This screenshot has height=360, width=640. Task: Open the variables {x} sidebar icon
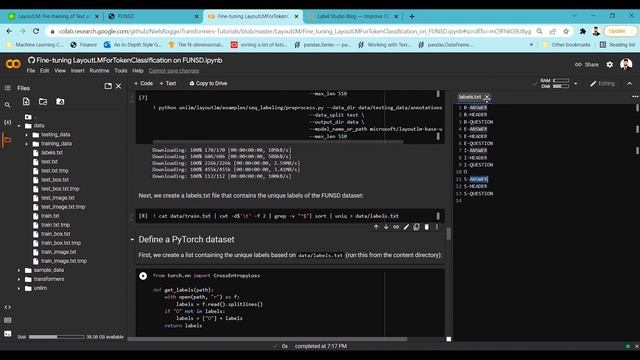(7, 122)
